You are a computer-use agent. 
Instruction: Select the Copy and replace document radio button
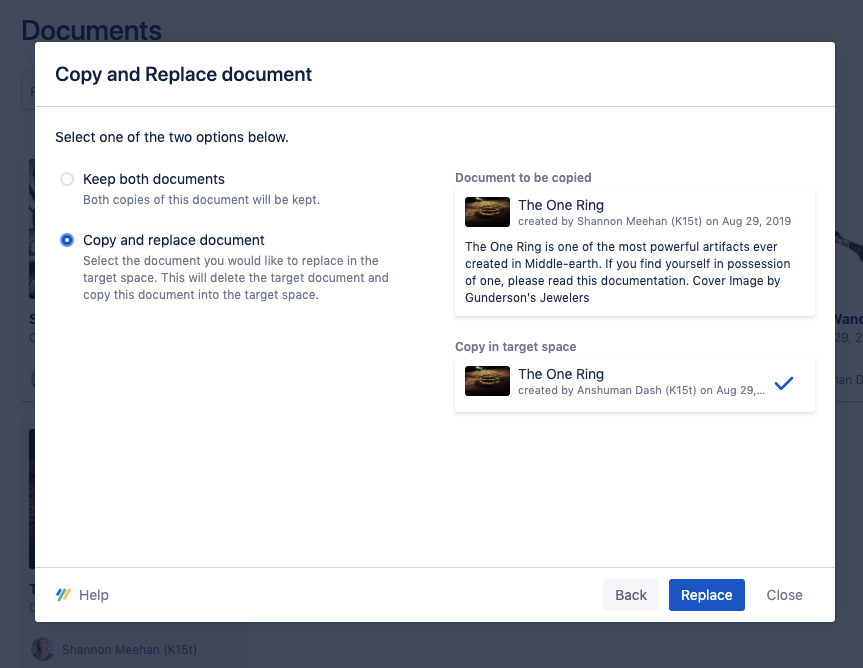[x=67, y=240]
